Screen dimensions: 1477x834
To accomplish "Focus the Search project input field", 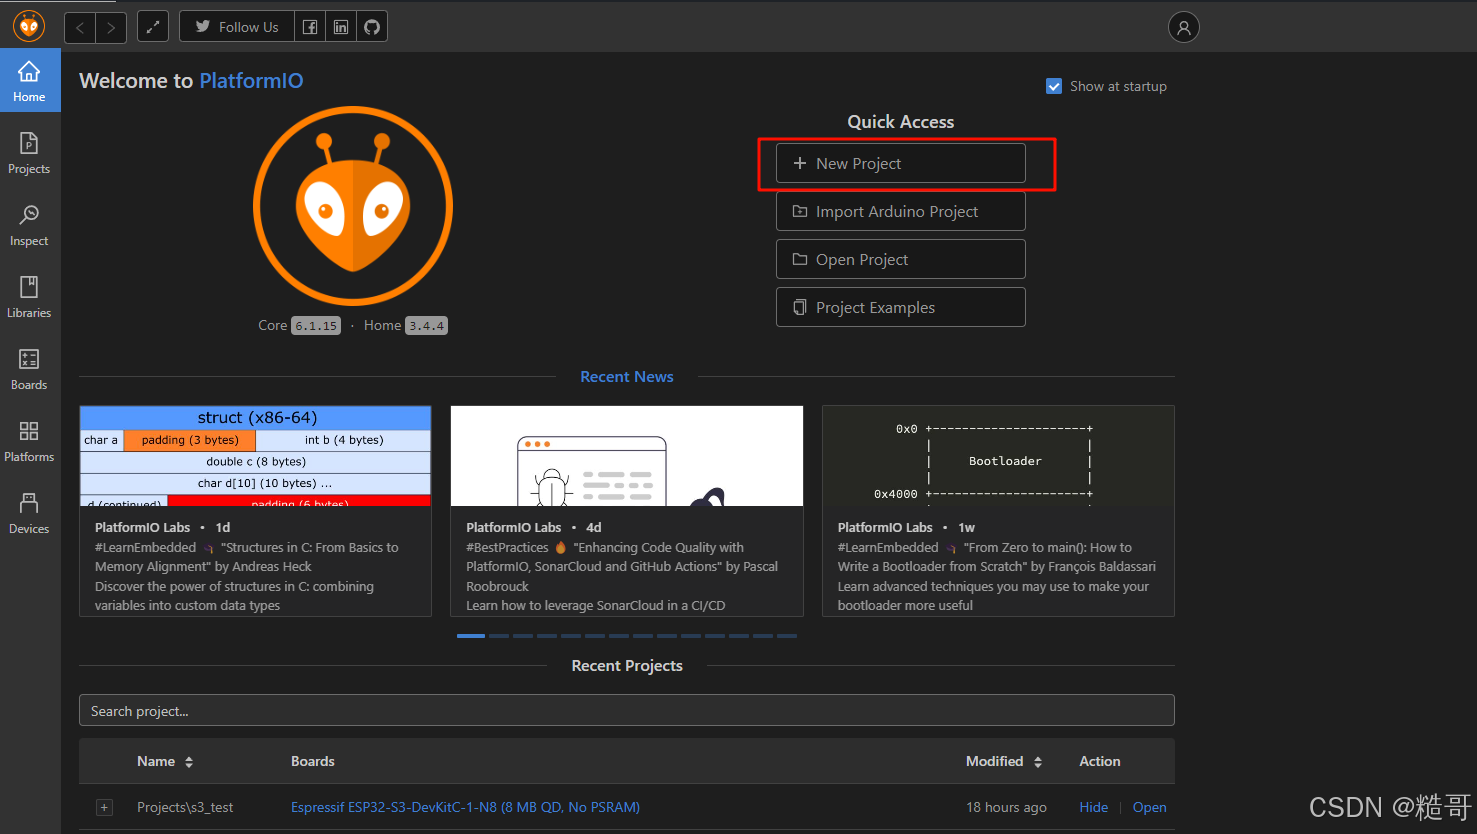I will (x=627, y=711).
